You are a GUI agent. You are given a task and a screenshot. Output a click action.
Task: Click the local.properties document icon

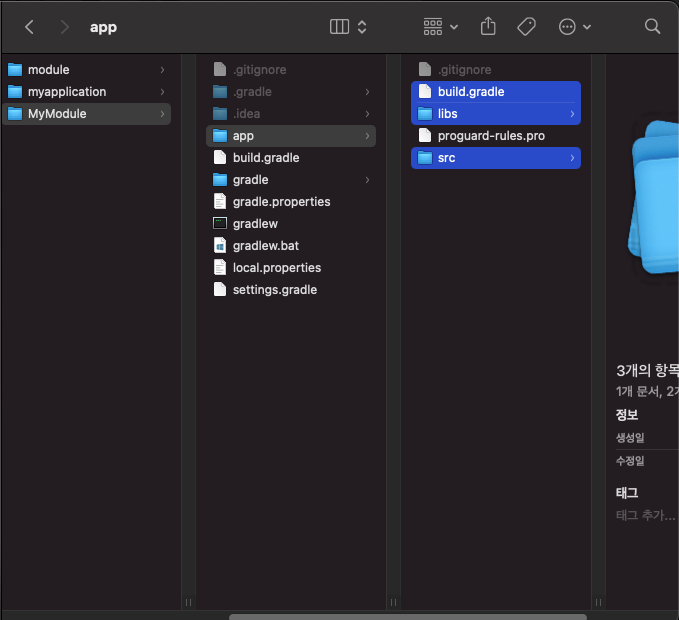(x=220, y=268)
